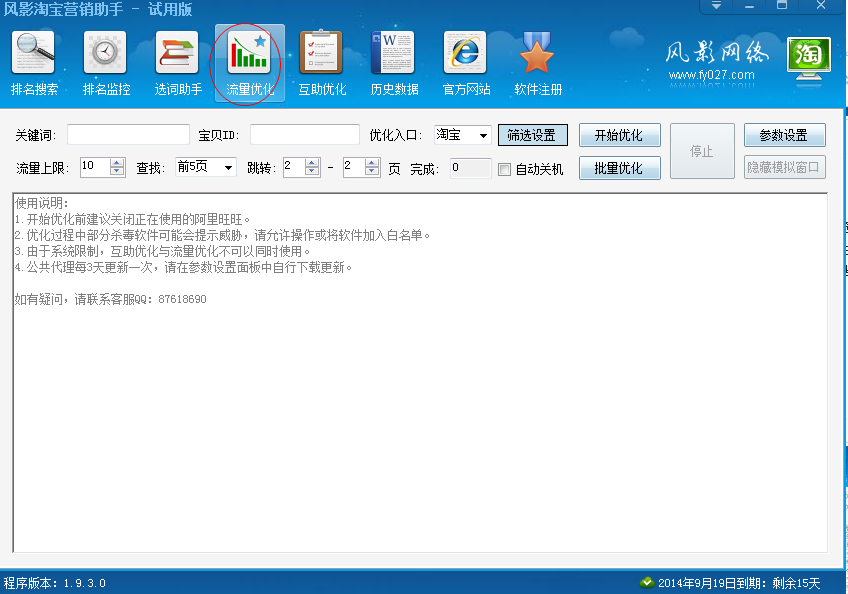Image resolution: width=848 pixels, height=594 pixels.
Task: Click the customer service QQ 87618690 text
Action: click(110, 299)
